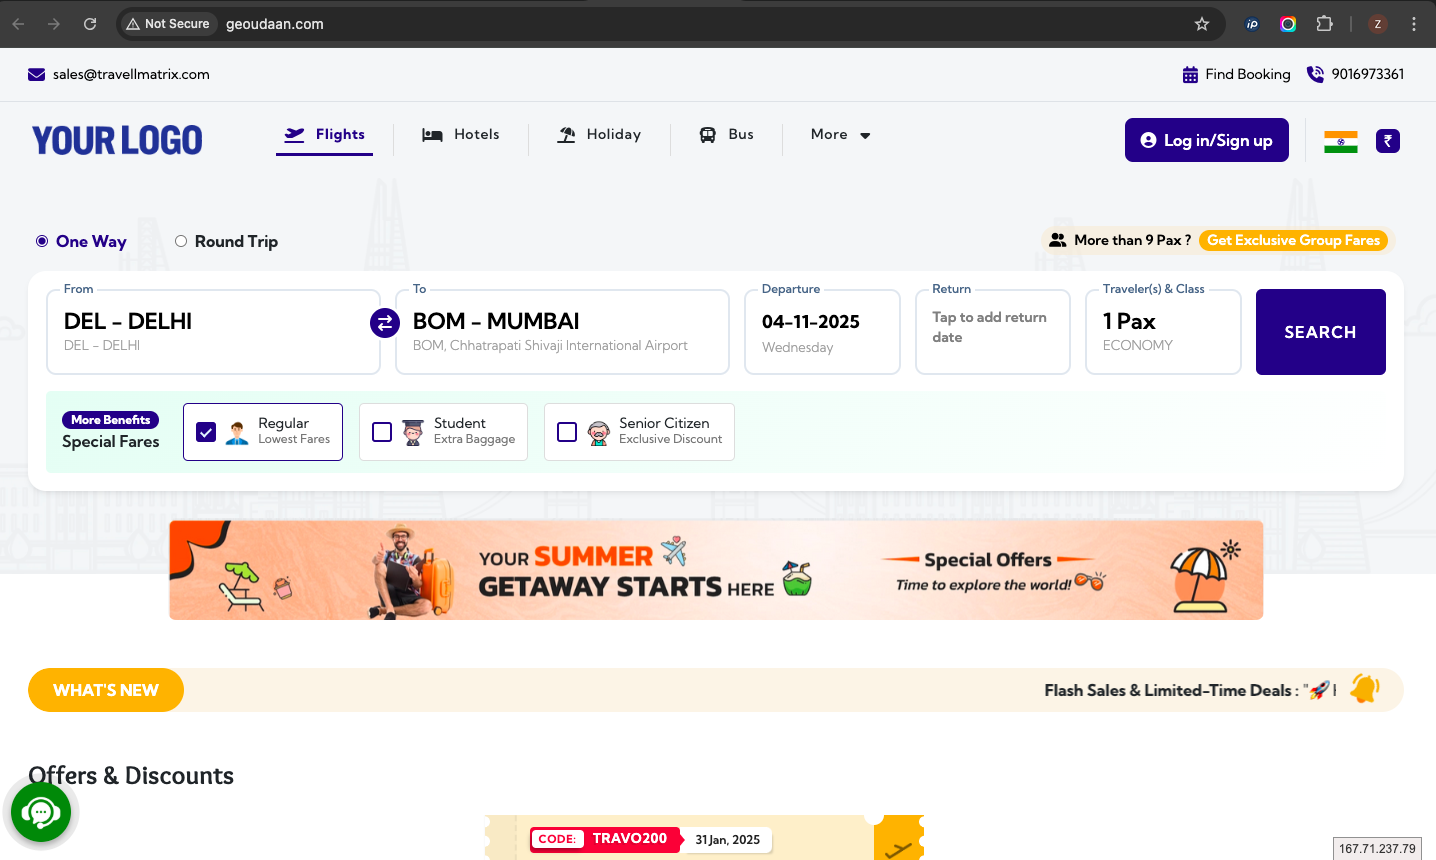Click the rupee currency icon
The height and width of the screenshot is (860, 1436).
click(x=1387, y=141)
